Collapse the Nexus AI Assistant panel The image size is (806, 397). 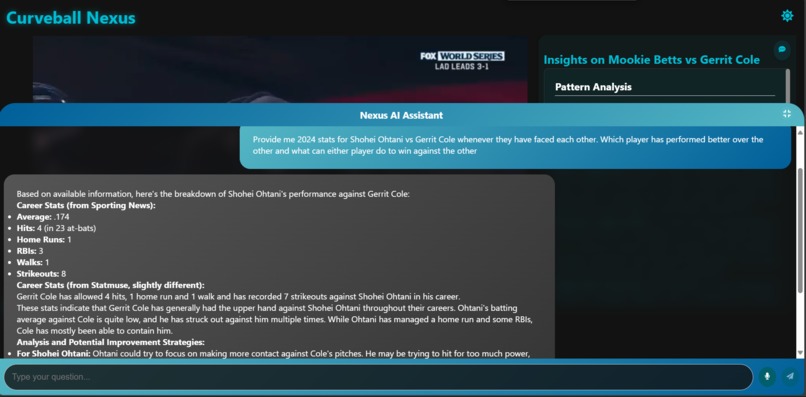787,114
